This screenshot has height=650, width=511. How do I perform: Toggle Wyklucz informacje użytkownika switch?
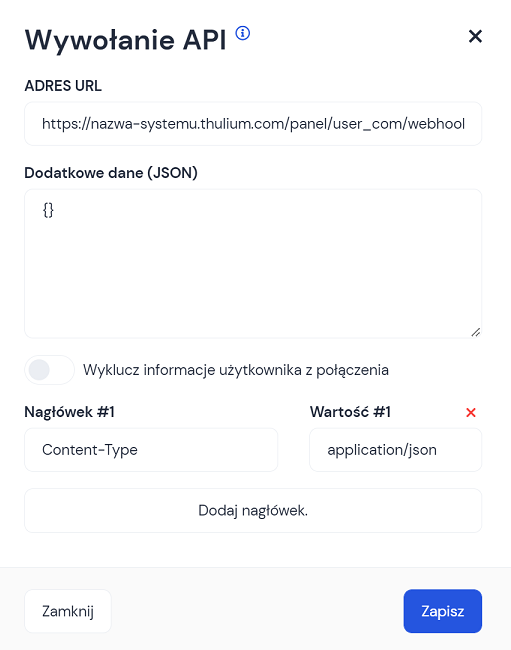point(49,370)
